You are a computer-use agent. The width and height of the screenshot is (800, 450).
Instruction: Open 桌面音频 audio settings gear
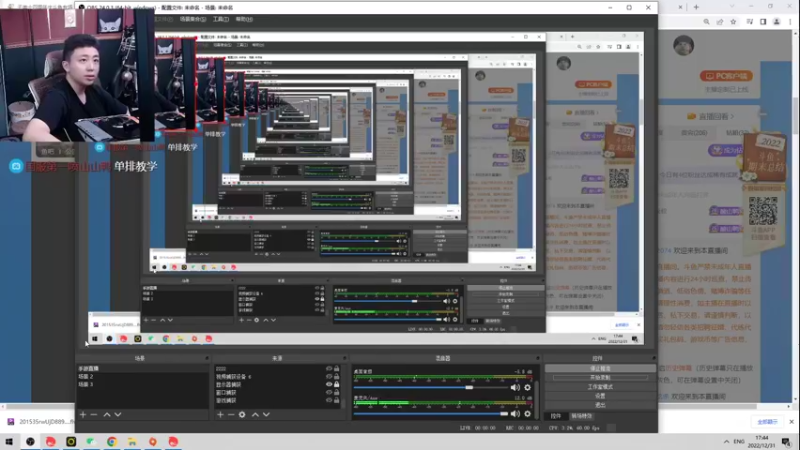coord(528,387)
